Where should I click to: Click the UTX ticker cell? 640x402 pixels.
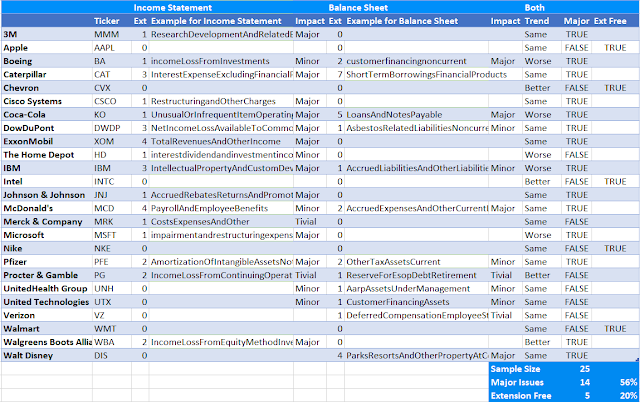point(112,302)
